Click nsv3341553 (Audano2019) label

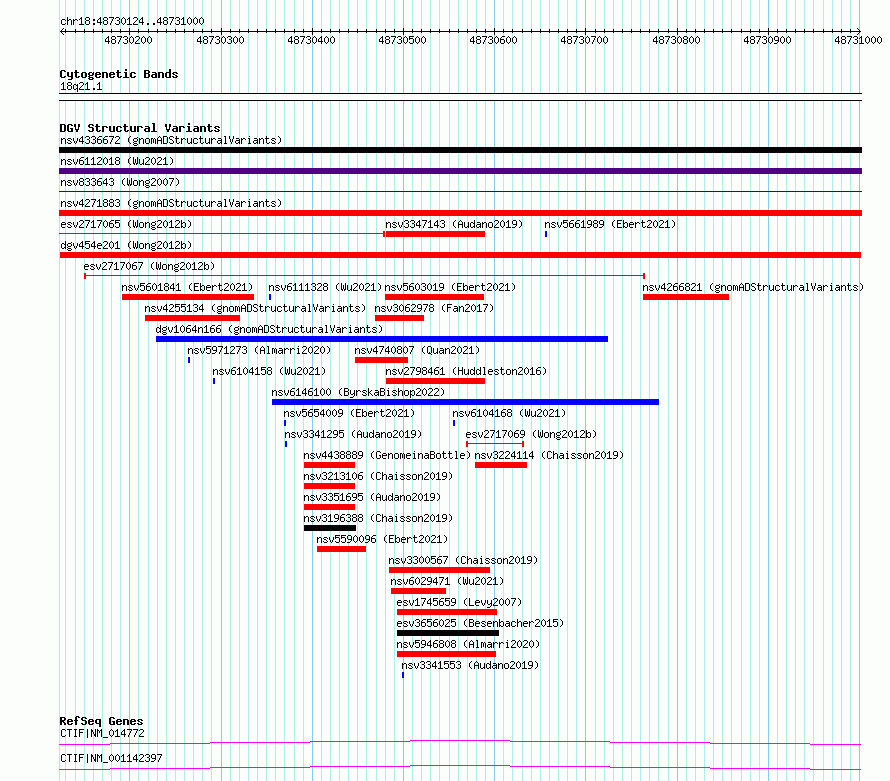470,665
